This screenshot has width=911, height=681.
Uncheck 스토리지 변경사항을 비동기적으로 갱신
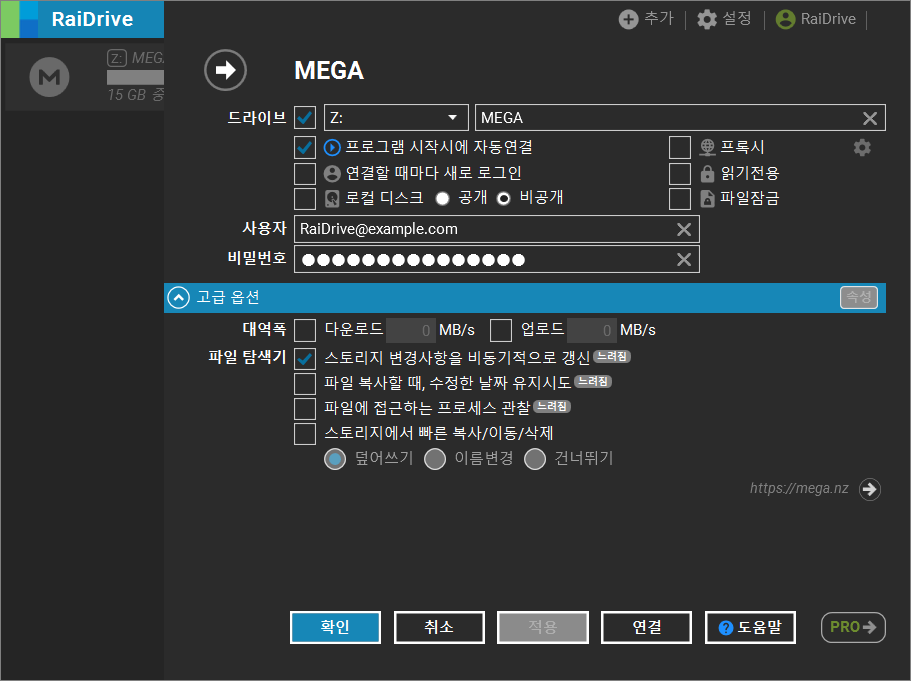click(305, 359)
